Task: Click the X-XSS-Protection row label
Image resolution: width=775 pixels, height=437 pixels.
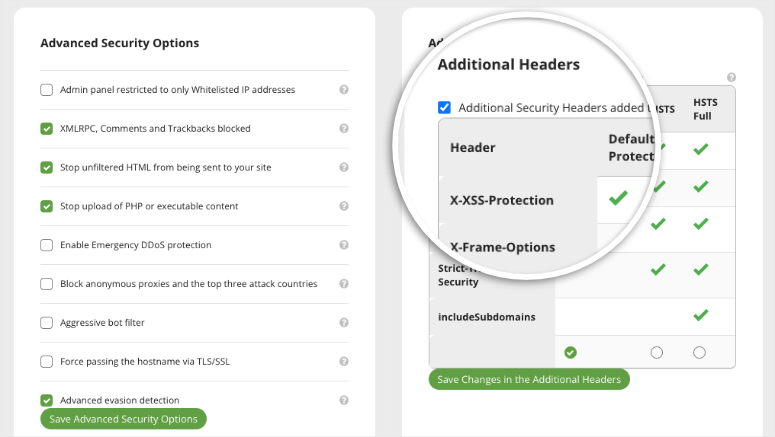Action: click(501, 200)
